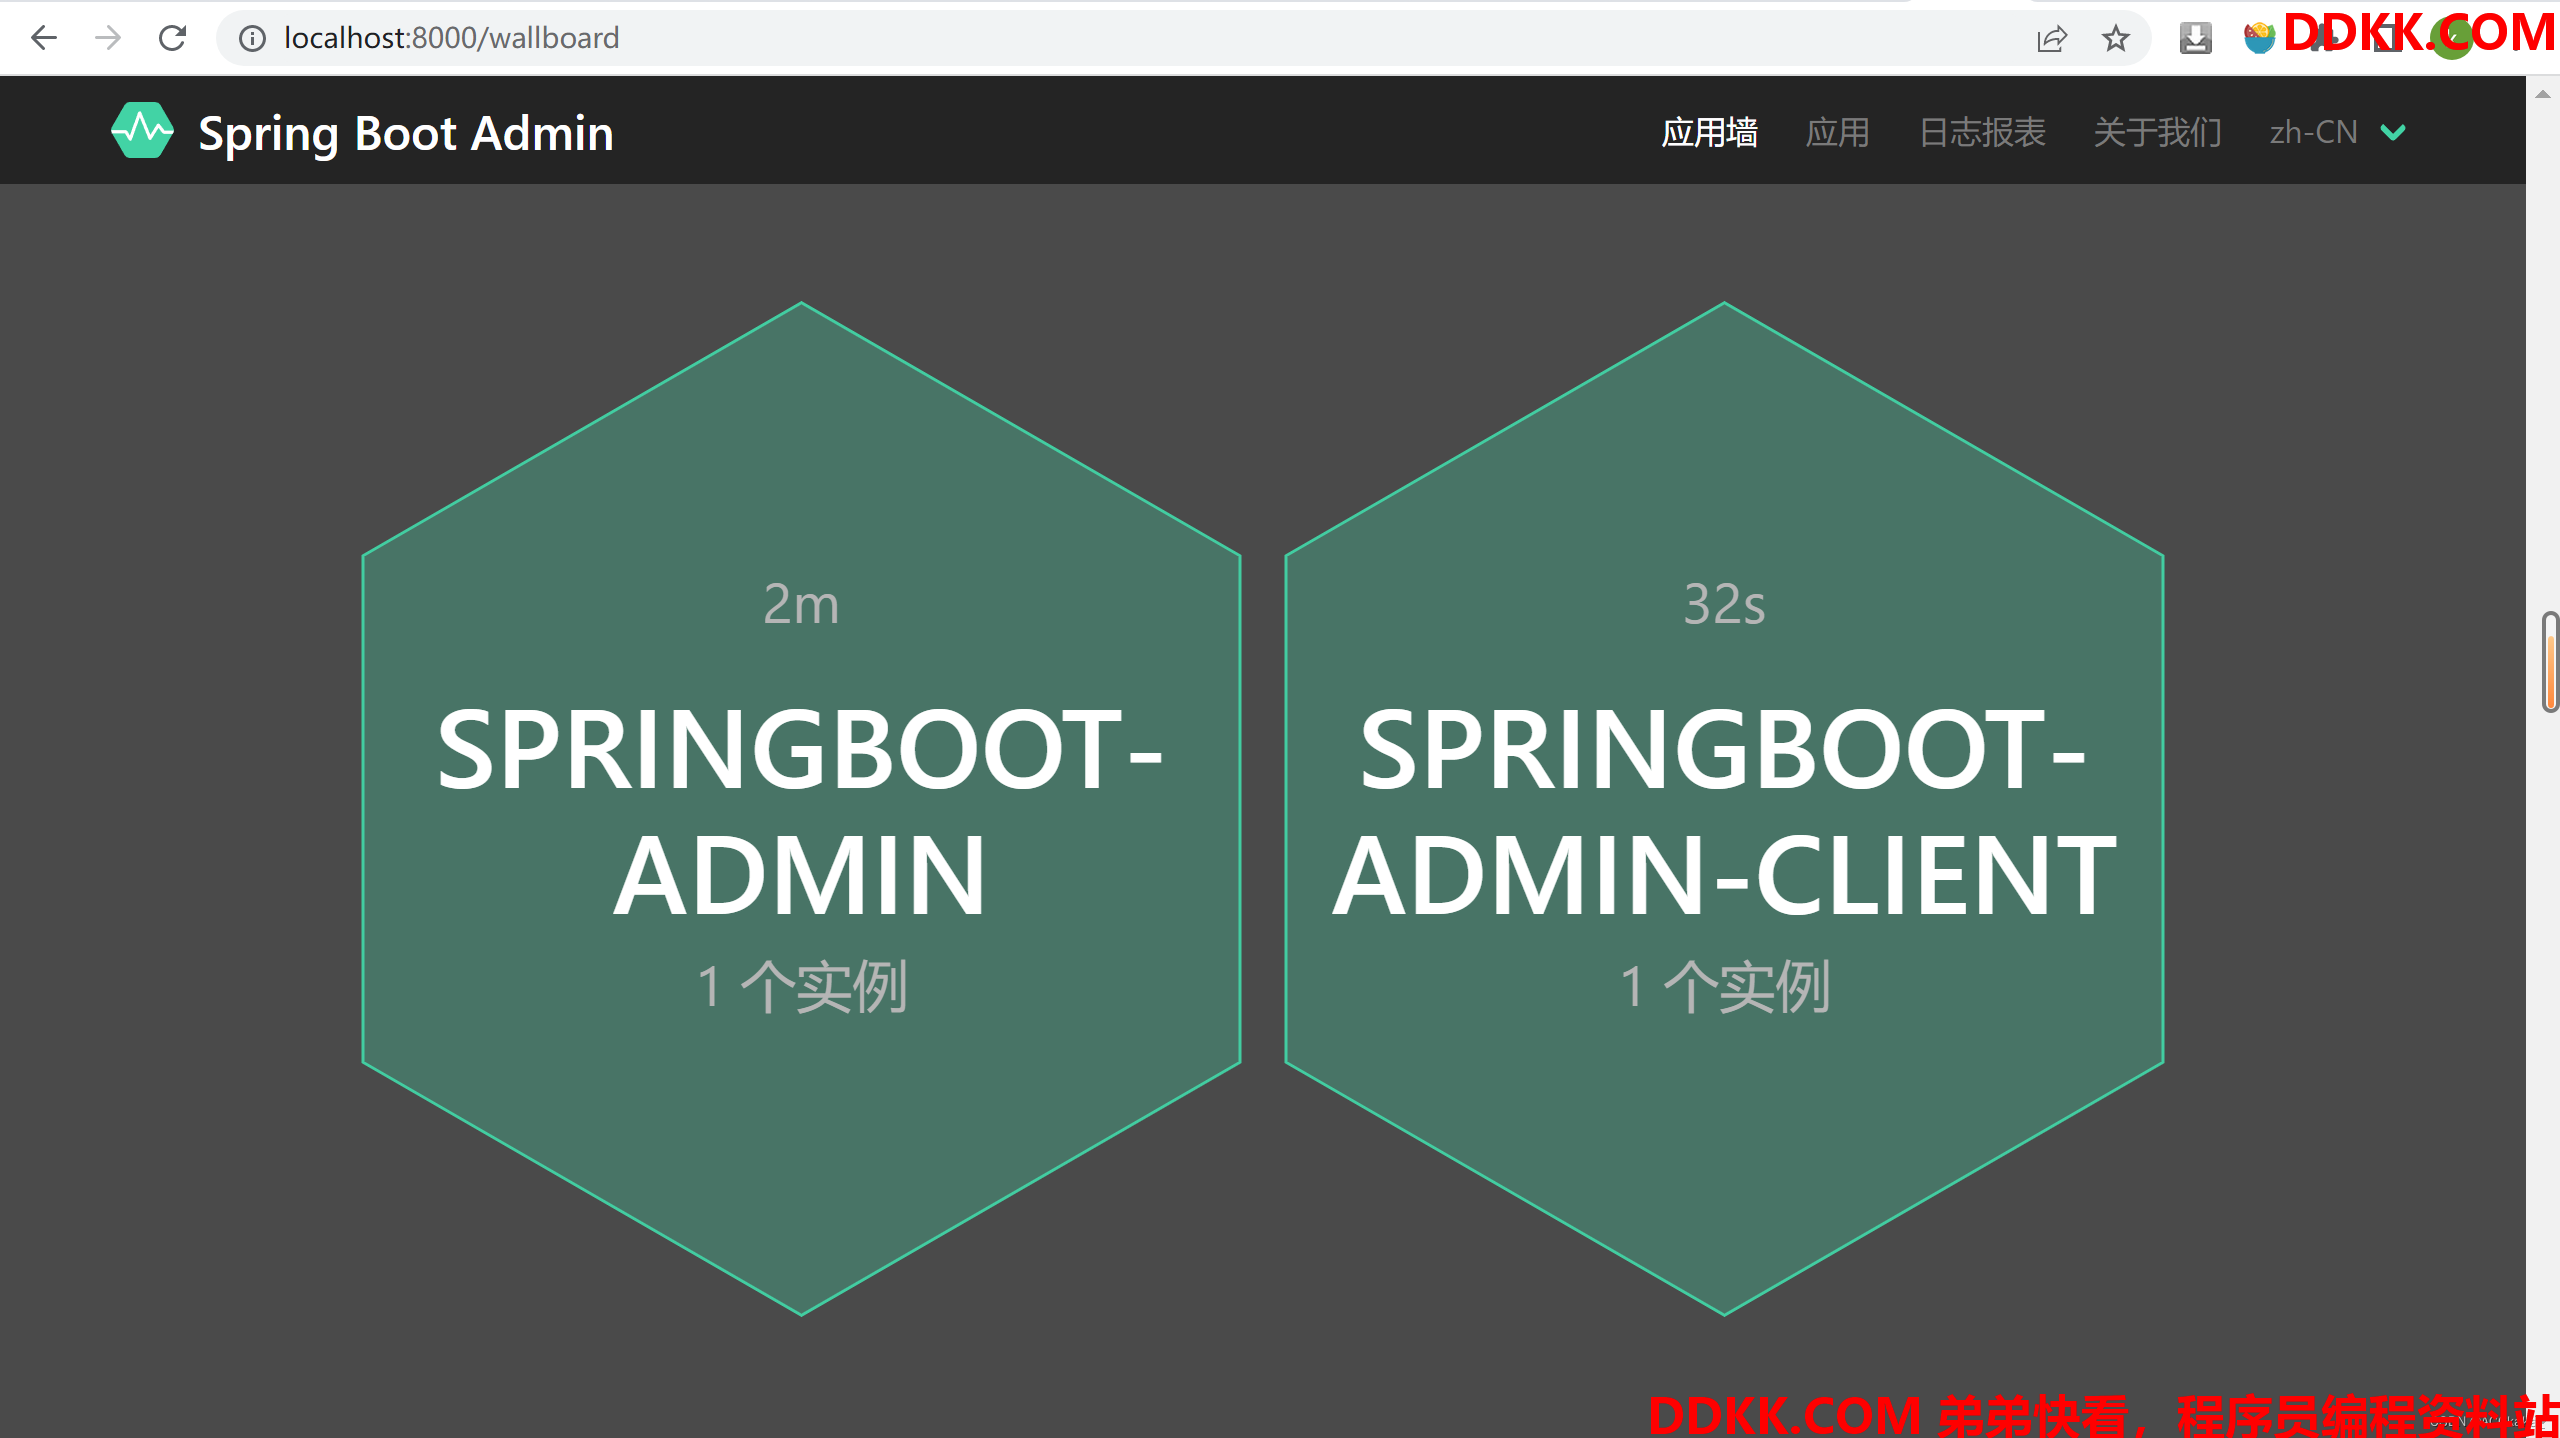2560x1438 pixels.
Task: Reload the wallboard page
Action: point(173,38)
